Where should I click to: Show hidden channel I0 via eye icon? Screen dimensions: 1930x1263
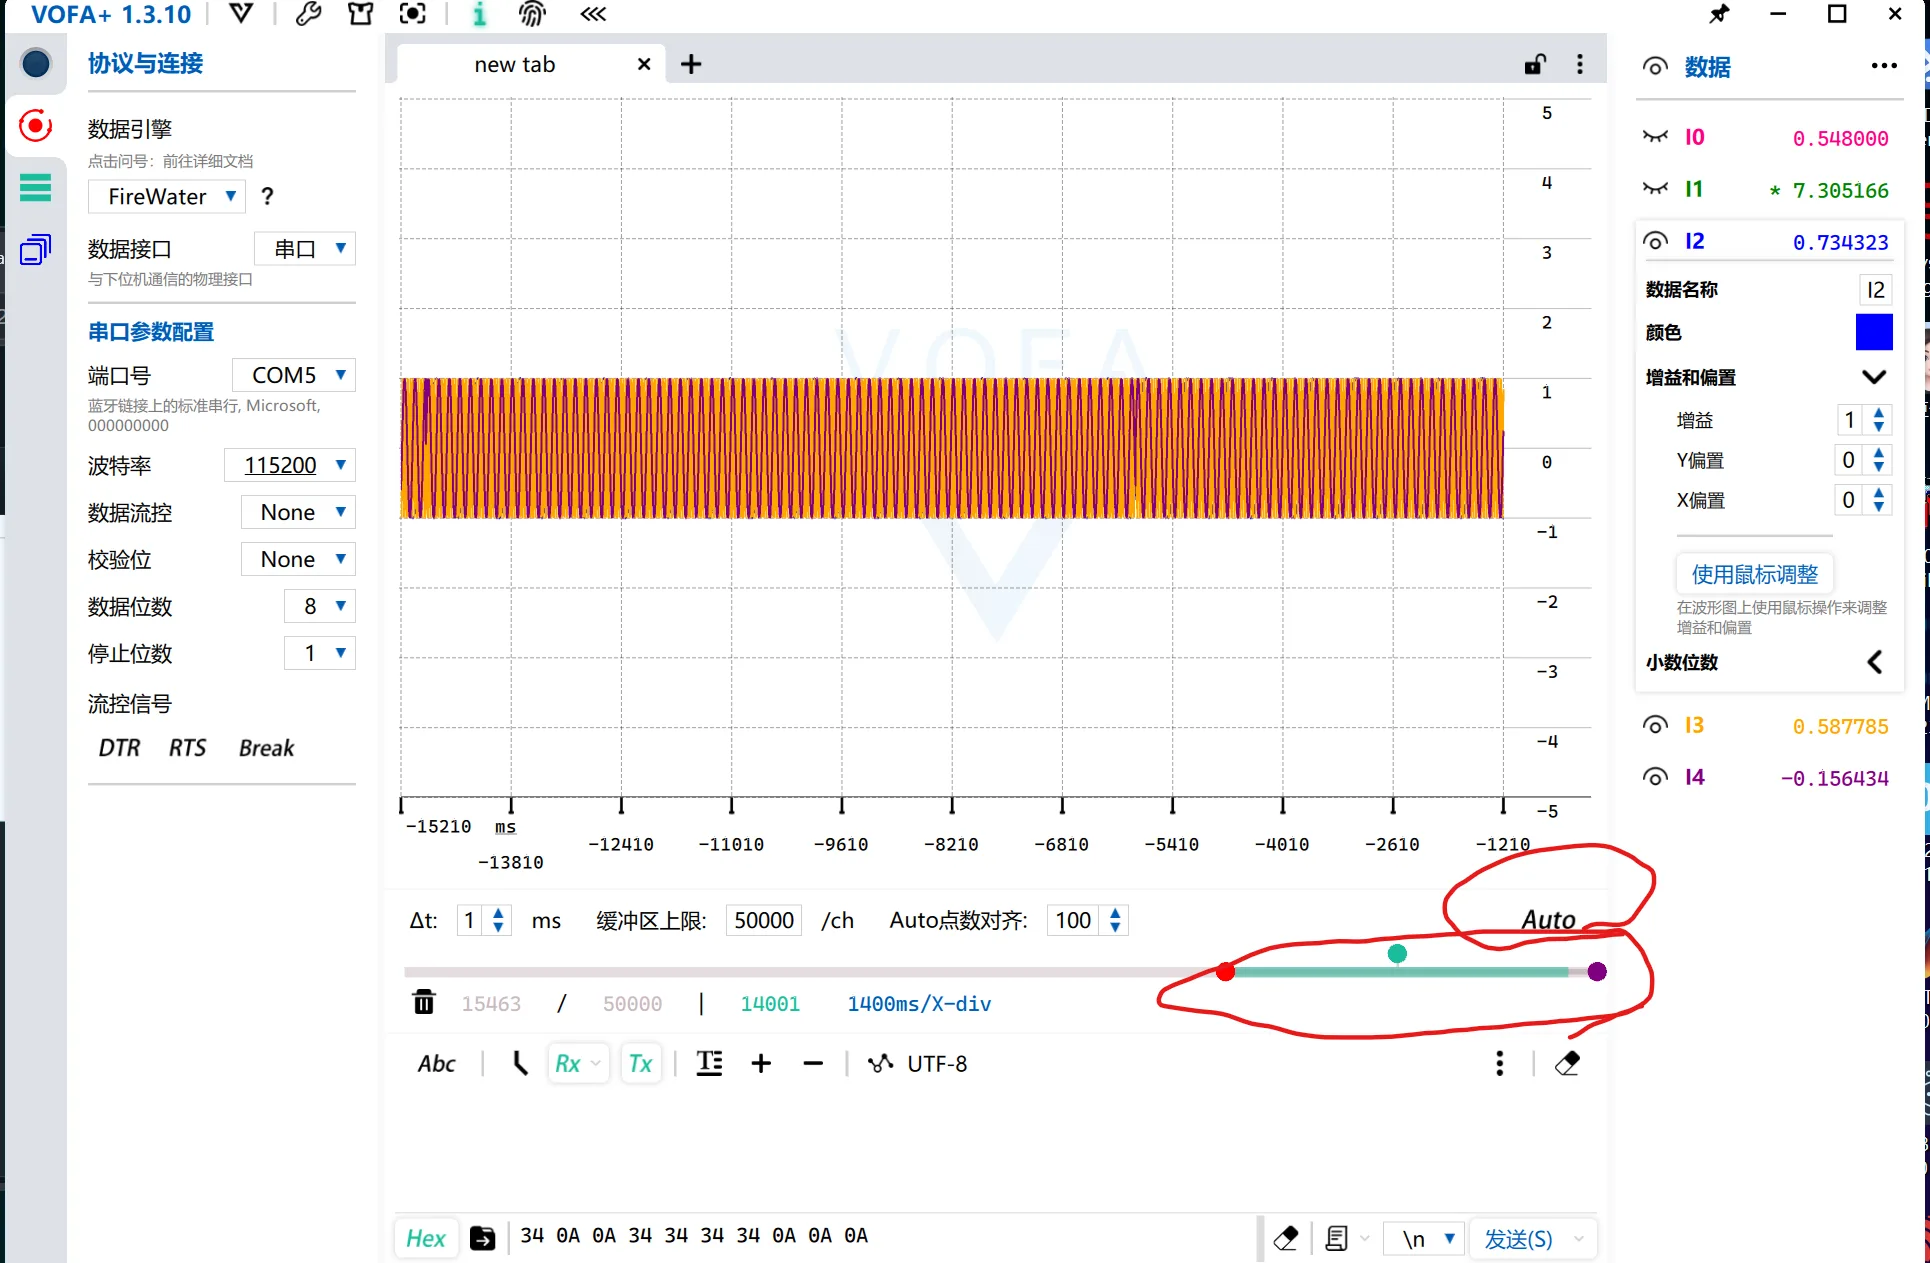coord(1656,137)
